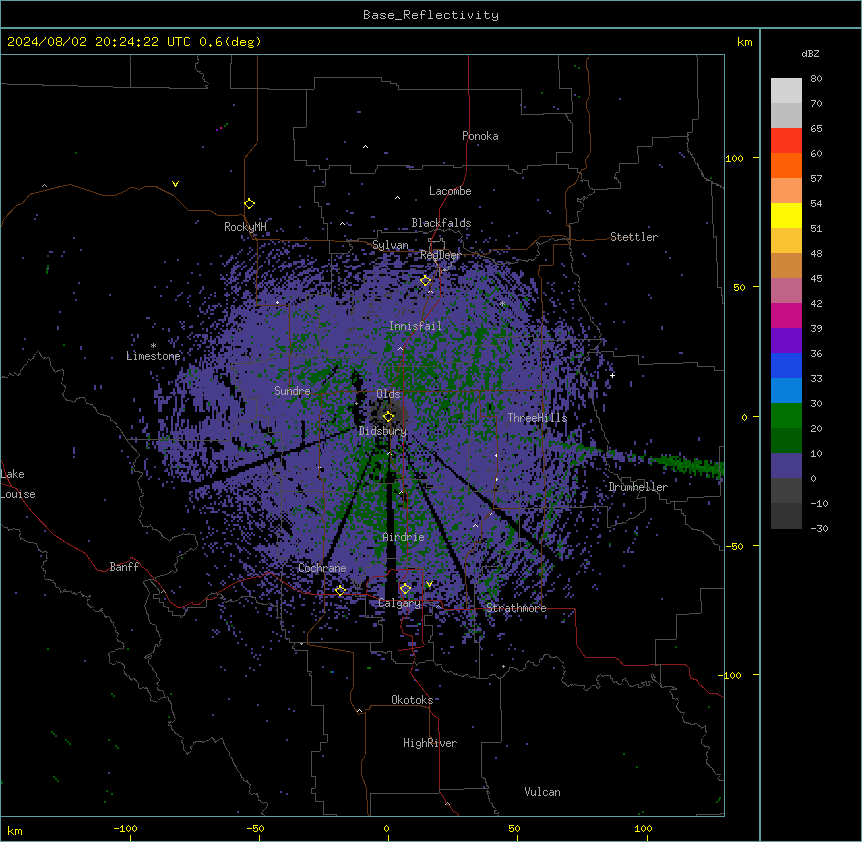Click the Blackfalds label
Screen dimensions: 862x842
click(x=441, y=223)
